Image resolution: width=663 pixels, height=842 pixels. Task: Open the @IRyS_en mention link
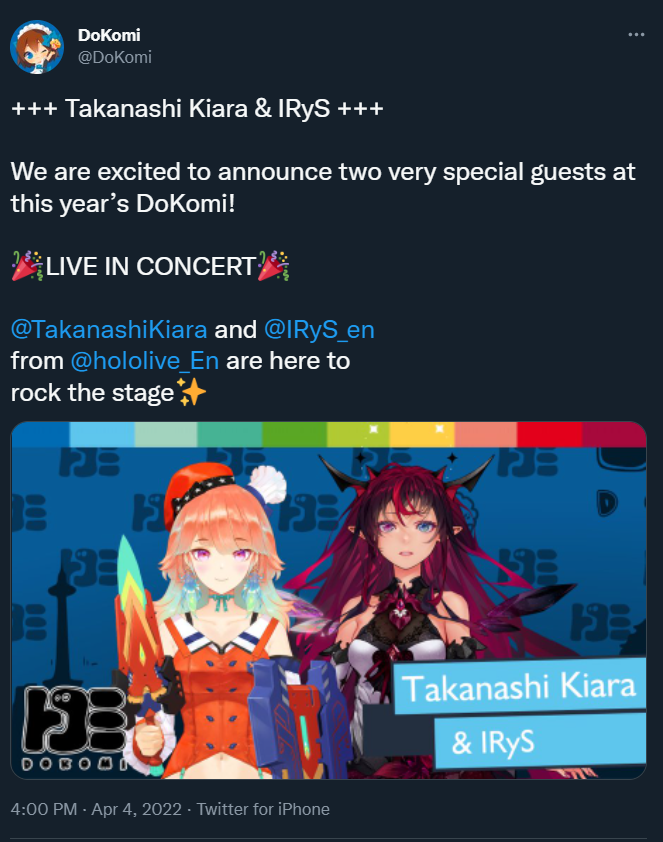pyautogui.click(x=319, y=329)
